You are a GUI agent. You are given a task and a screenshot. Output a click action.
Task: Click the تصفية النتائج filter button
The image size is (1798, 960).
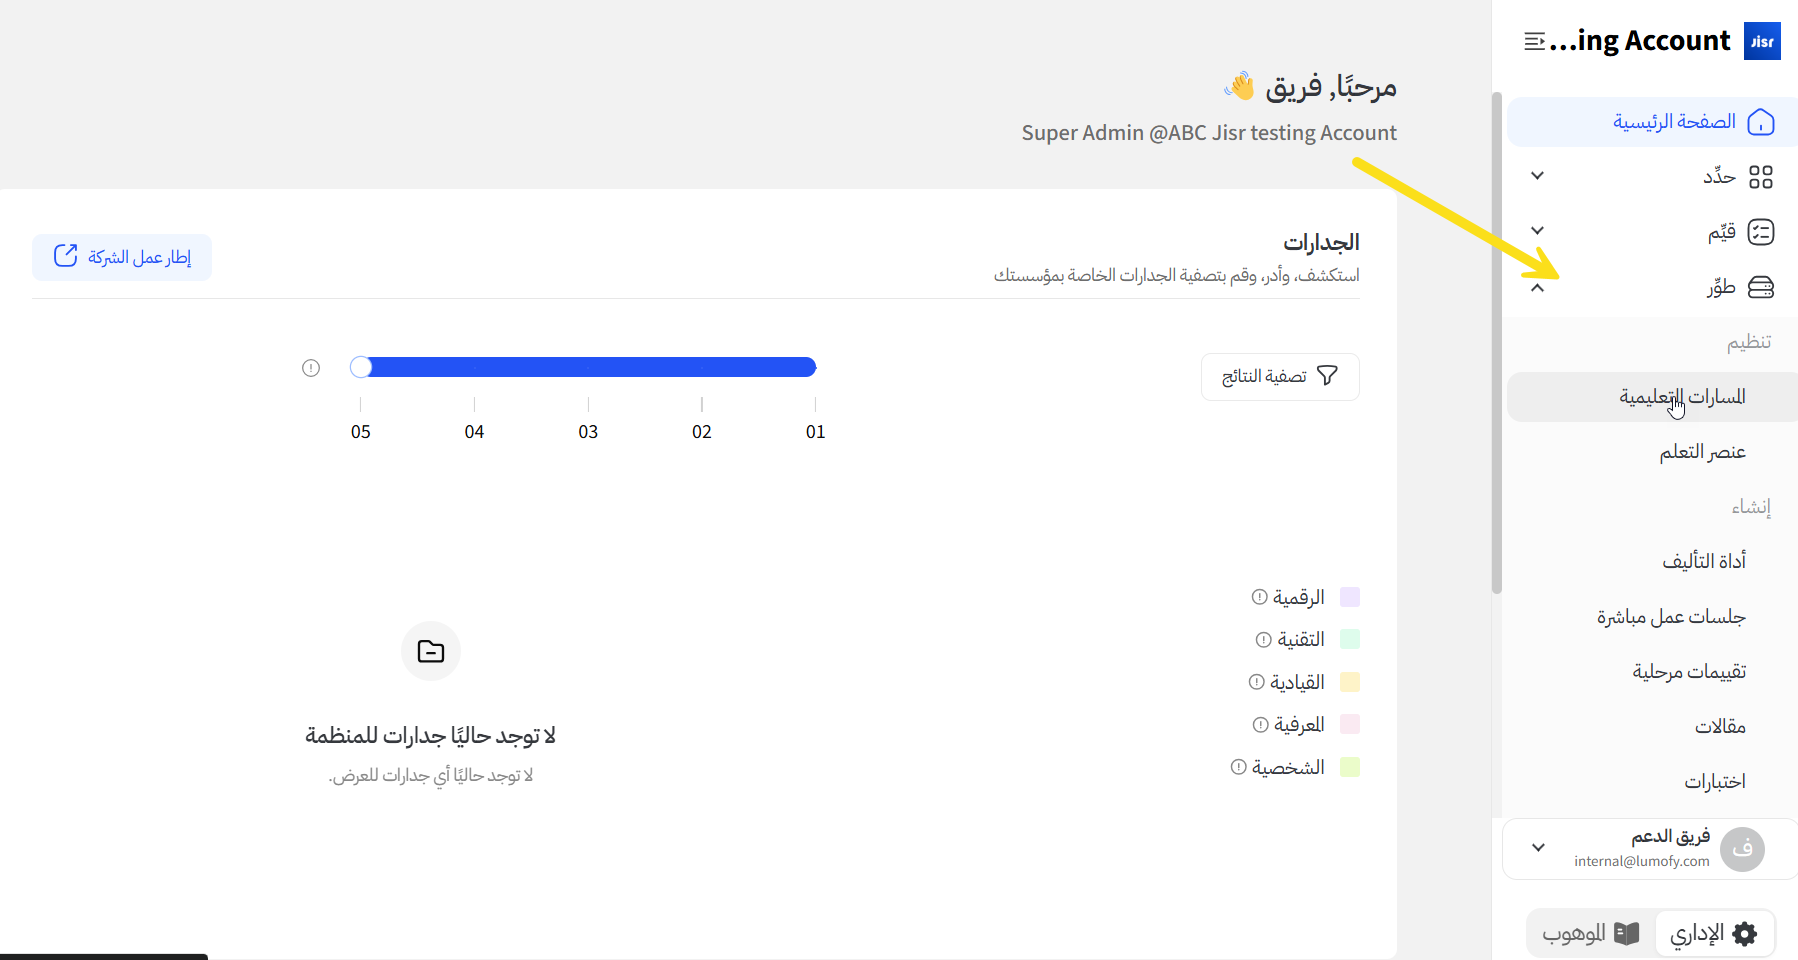[x=1280, y=376]
